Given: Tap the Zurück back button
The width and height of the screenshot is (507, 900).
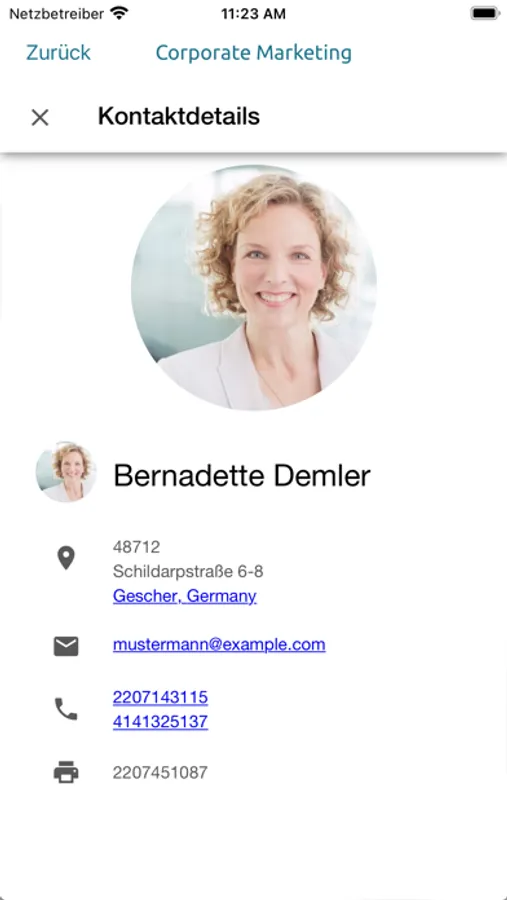Looking at the screenshot, I should pyautogui.click(x=58, y=53).
